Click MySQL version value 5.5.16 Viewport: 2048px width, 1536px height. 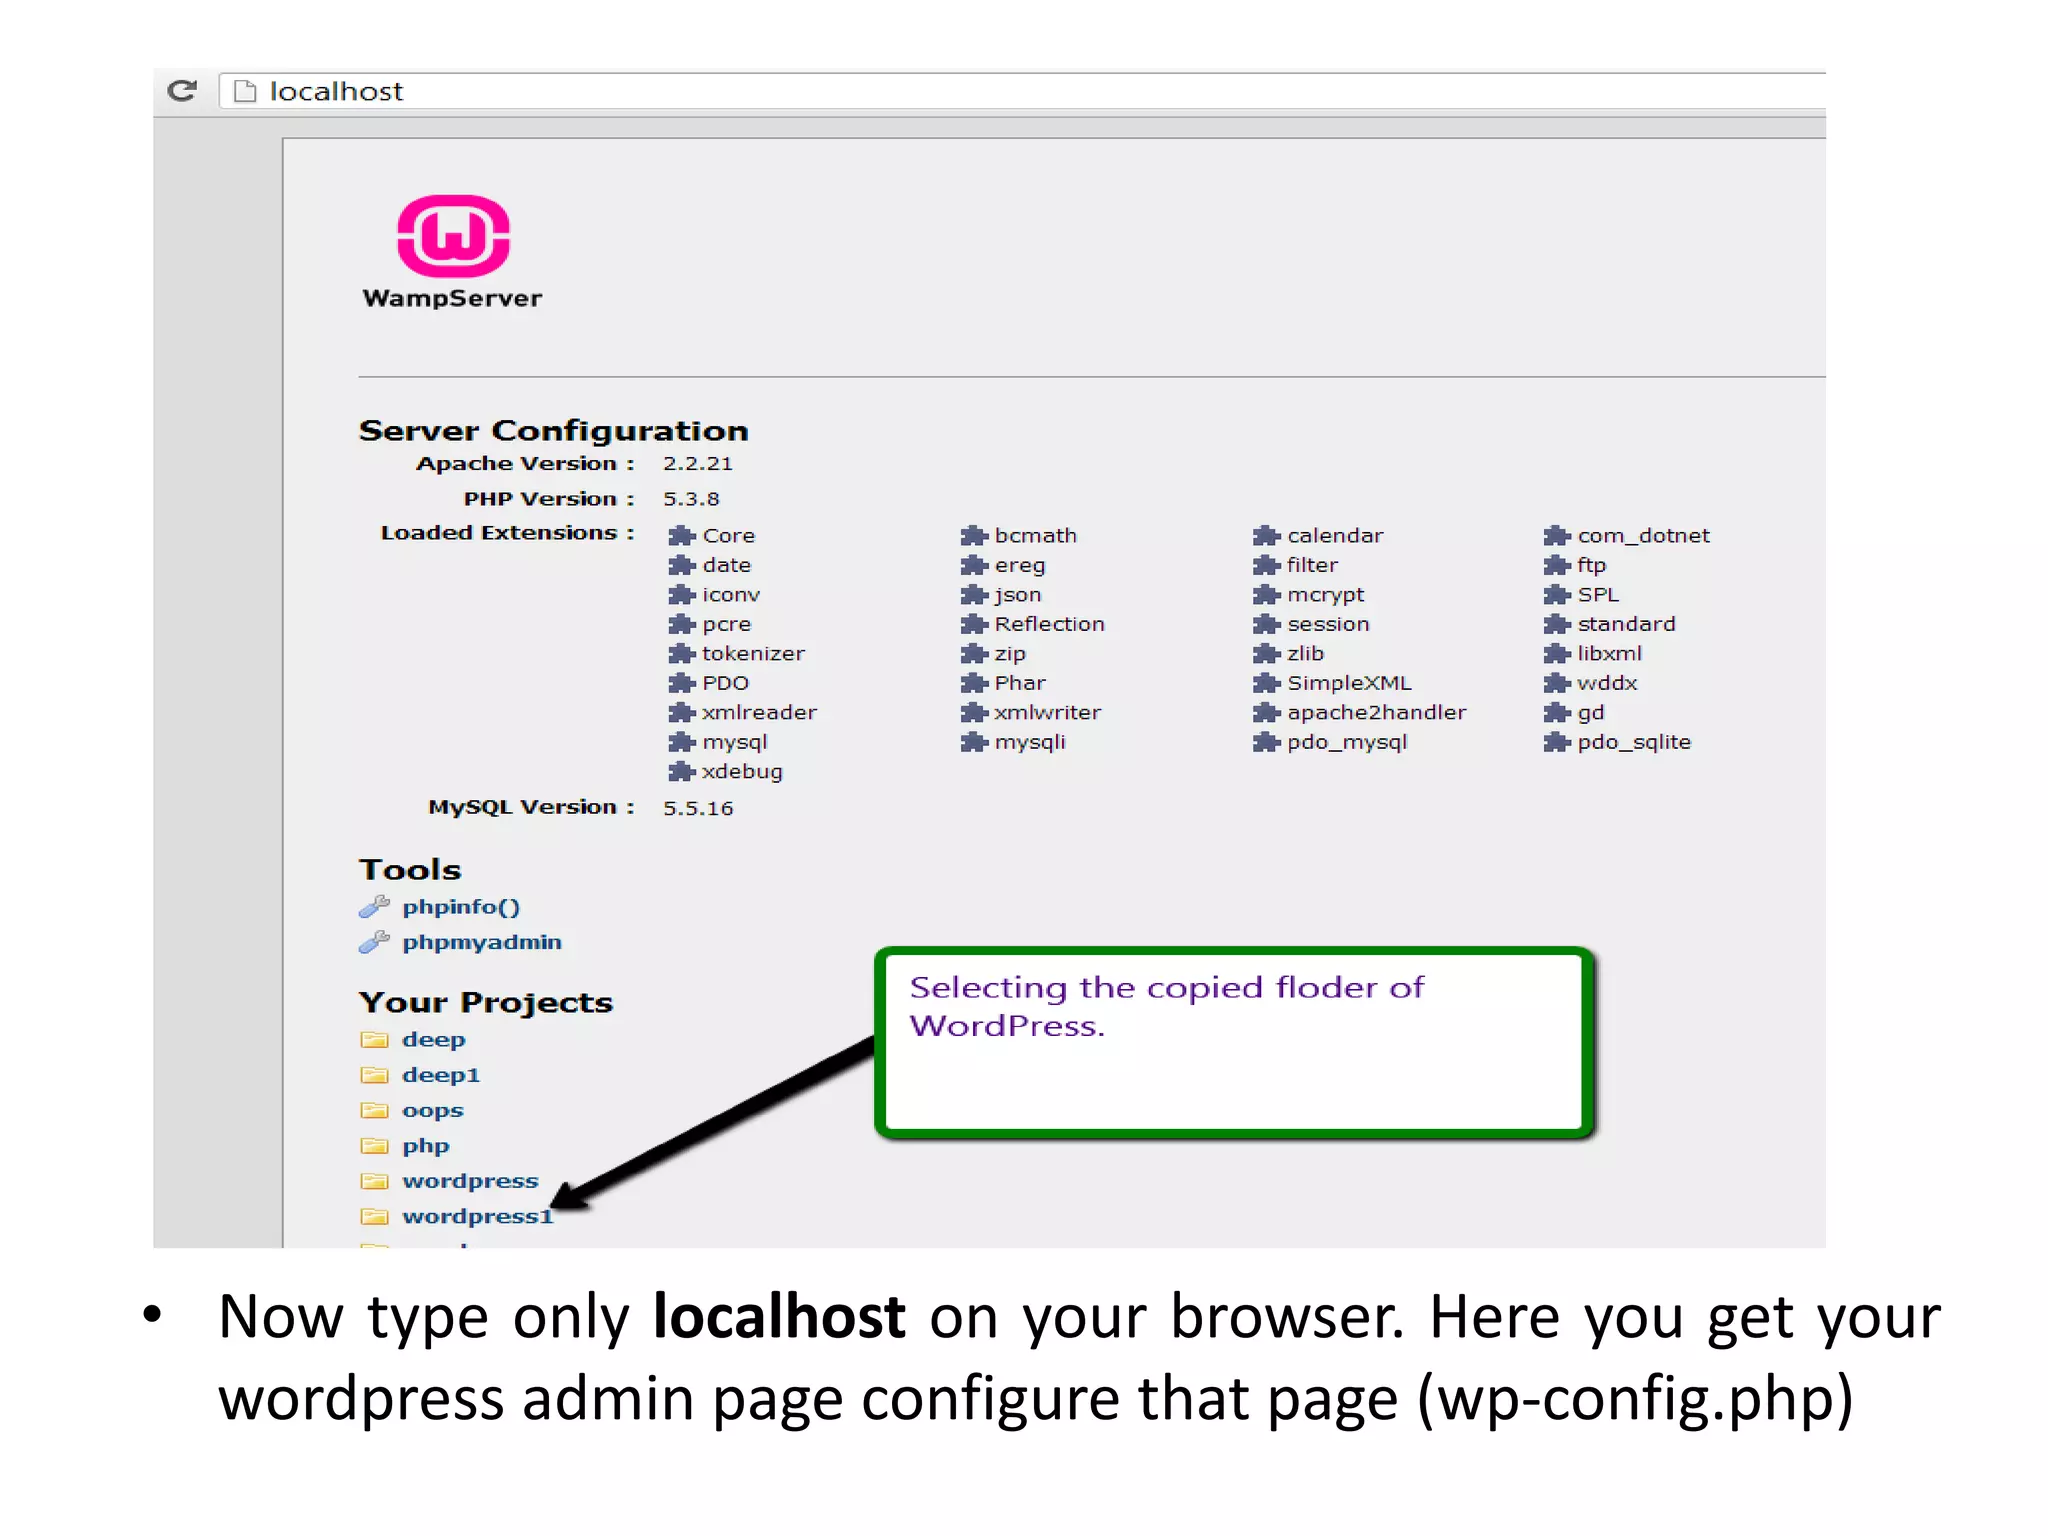click(x=698, y=808)
